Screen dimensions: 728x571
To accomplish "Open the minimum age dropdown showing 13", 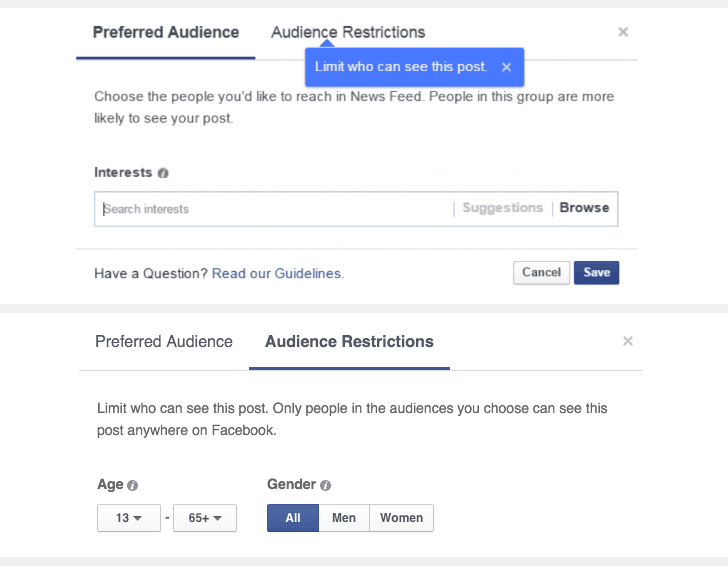I will (x=128, y=518).
